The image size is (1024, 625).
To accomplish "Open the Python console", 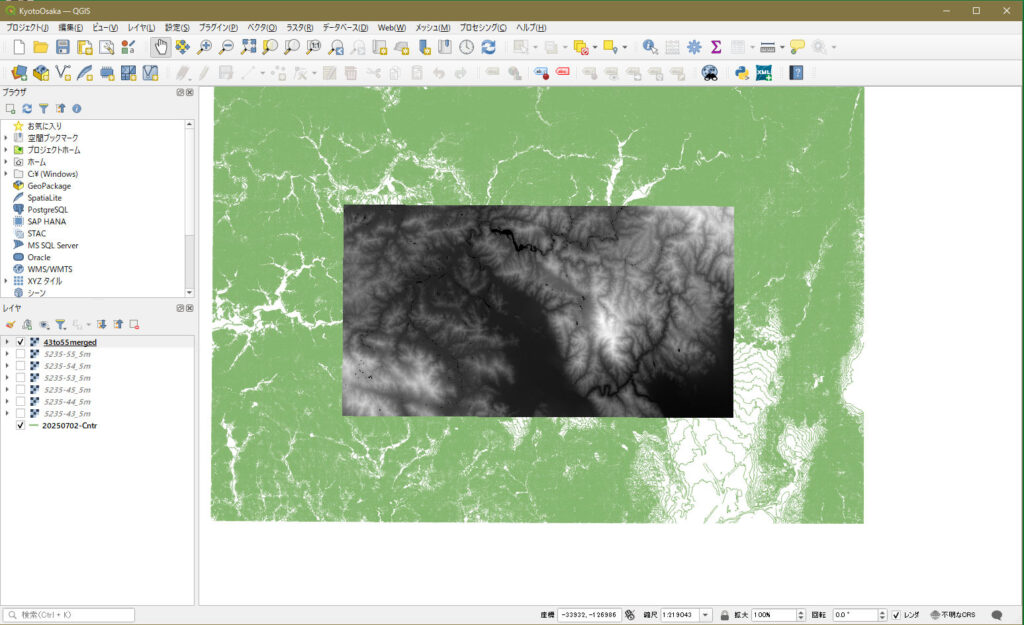I will click(x=742, y=73).
